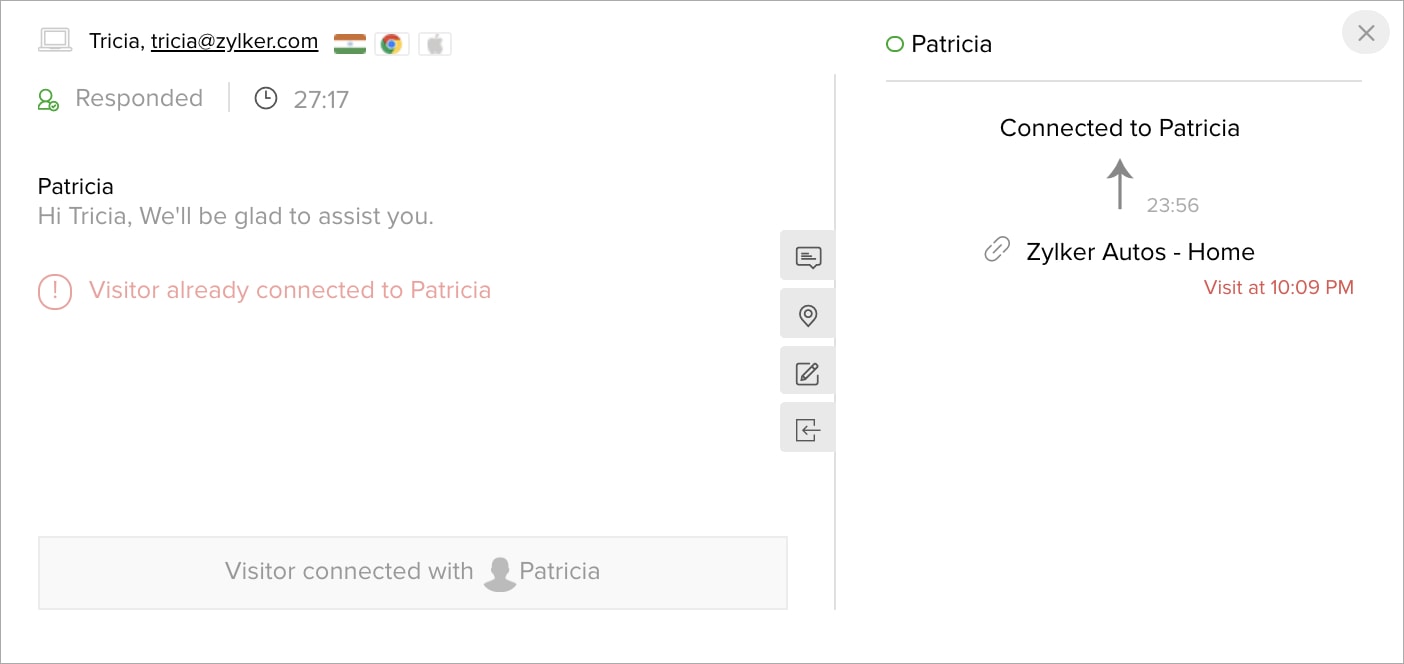Viewport: 1404px width, 664px height.
Task: Click the Patricia avatar in bottom bar
Action: [x=499, y=573]
